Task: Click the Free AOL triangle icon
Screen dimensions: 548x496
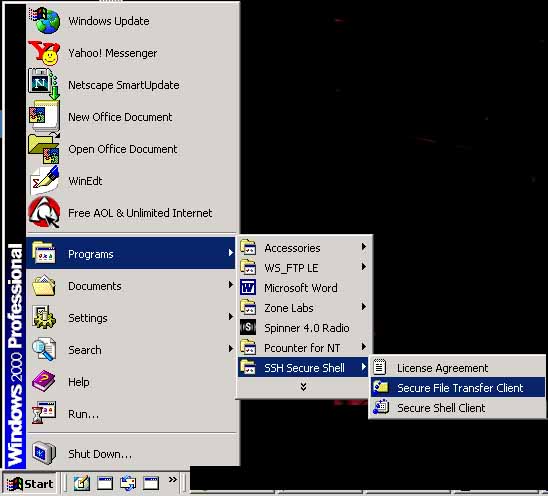Action: (x=44, y=212)
